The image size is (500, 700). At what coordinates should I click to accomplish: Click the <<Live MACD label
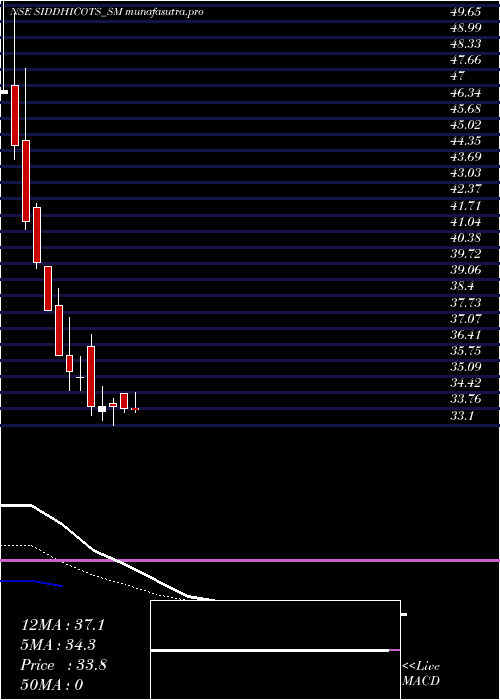(421, 674)
